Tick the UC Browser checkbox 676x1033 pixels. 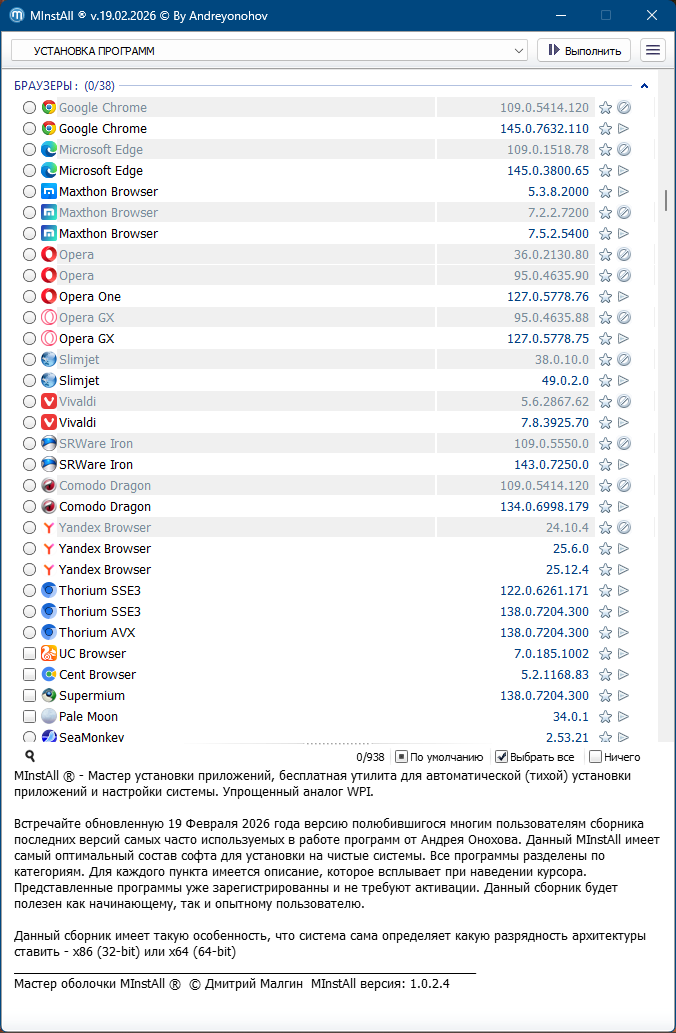pos(30,654)
